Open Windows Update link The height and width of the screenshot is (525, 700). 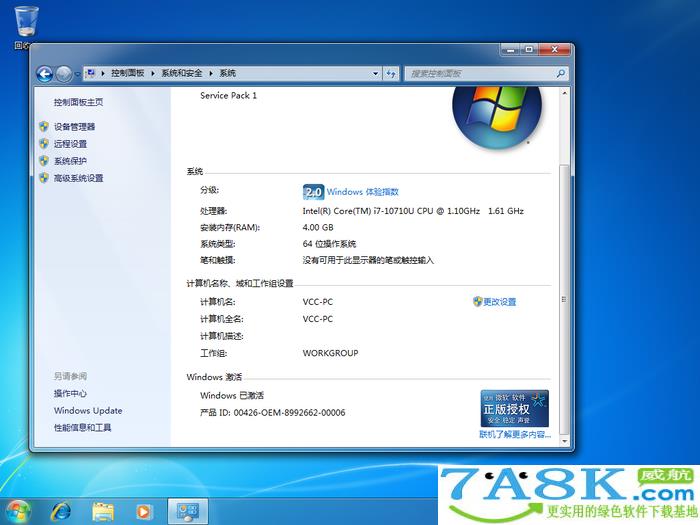coord(88,411)
